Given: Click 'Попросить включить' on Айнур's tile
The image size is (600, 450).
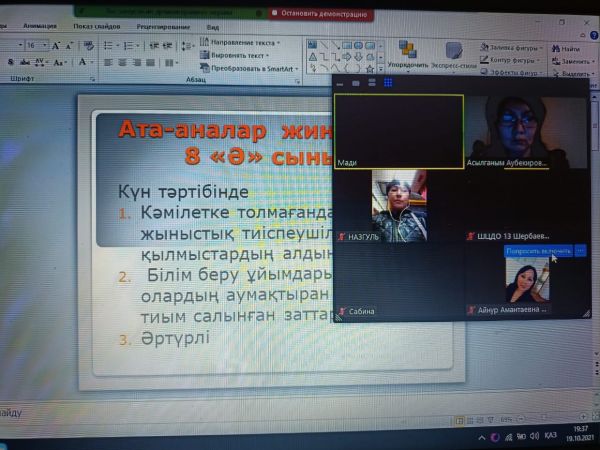Looking at the screenshot, I should click(539, 251).
